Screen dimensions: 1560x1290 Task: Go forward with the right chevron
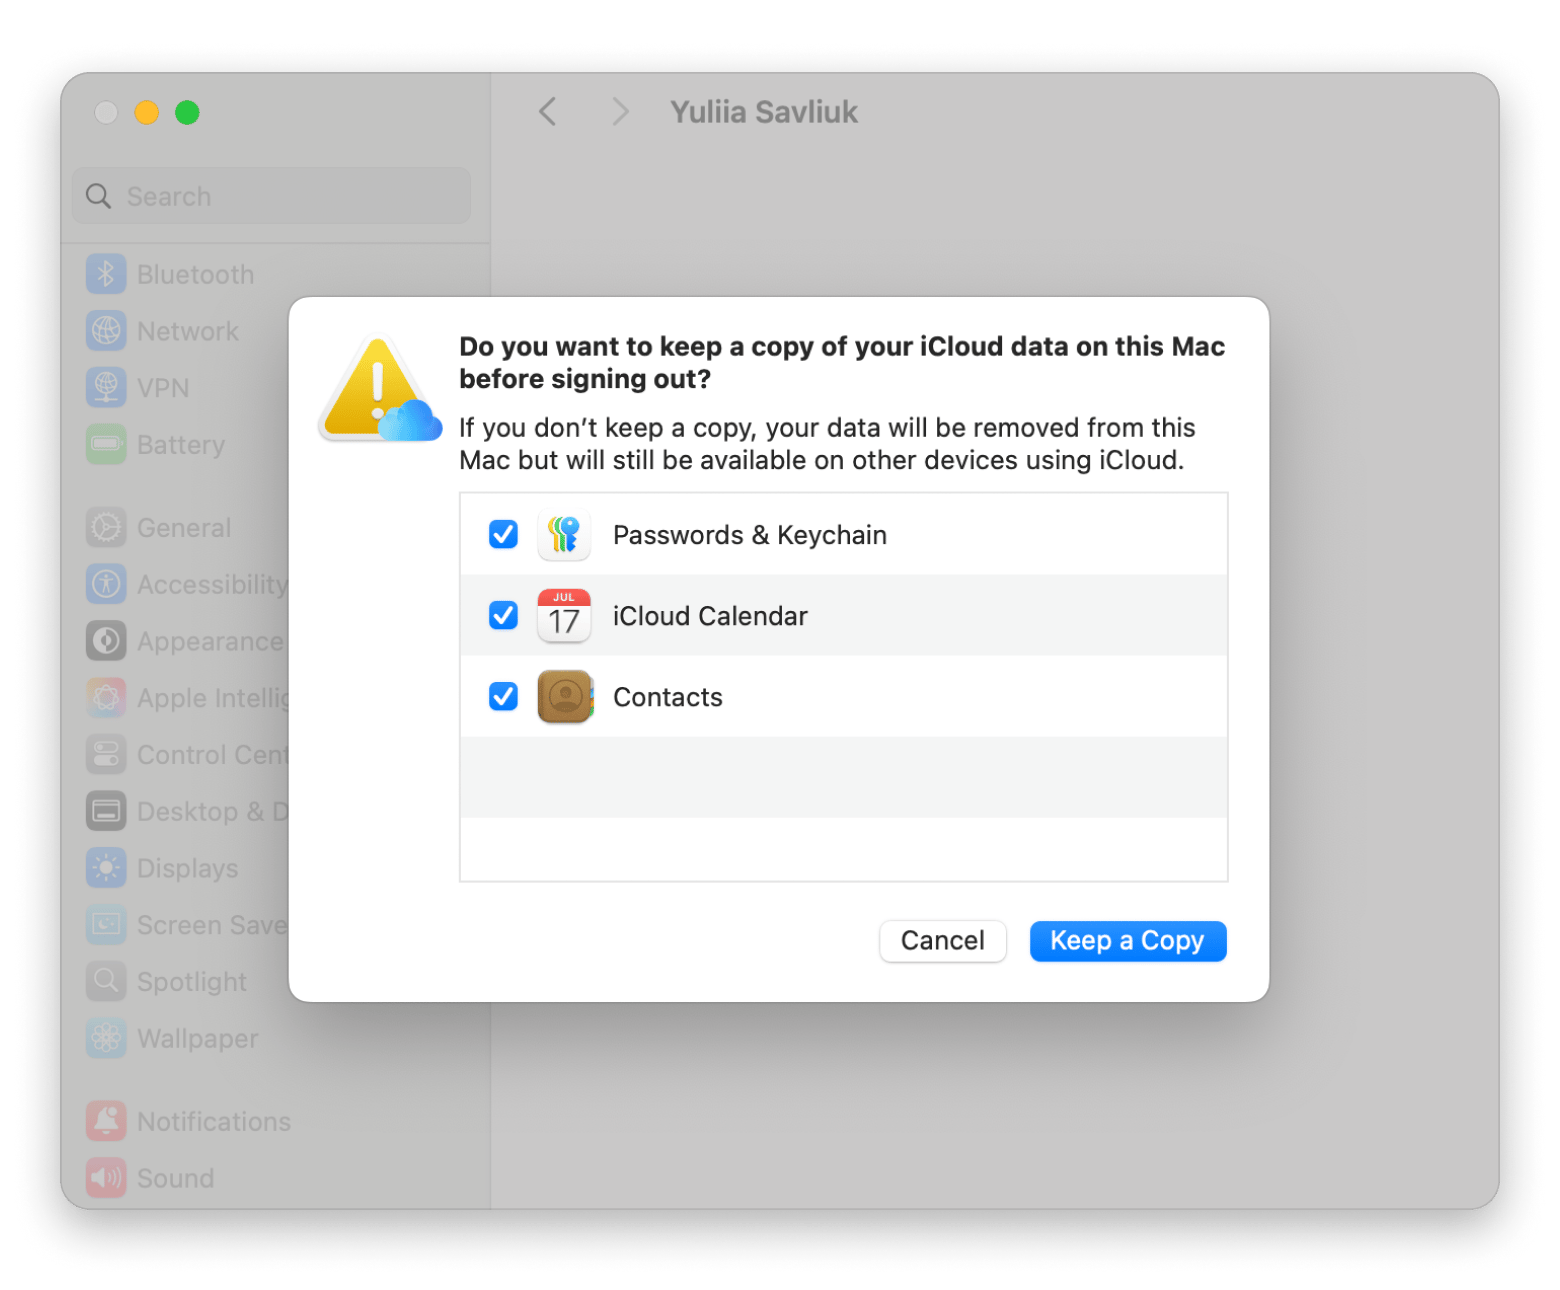tap(620, 112)
